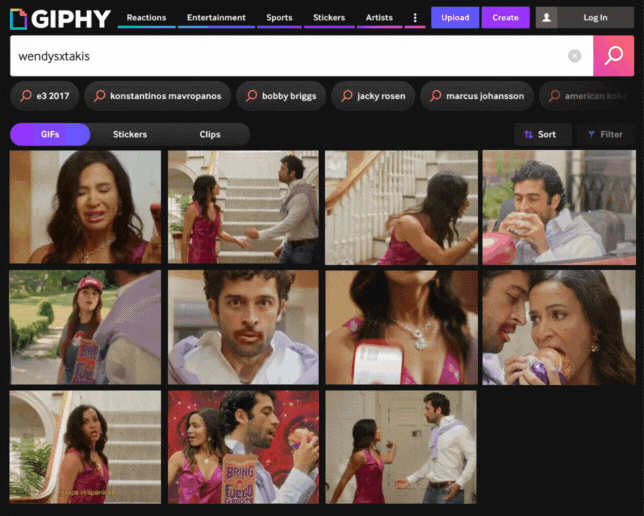Open GIF of girl in red cap
Screen dimensions: 644x516
85,327
